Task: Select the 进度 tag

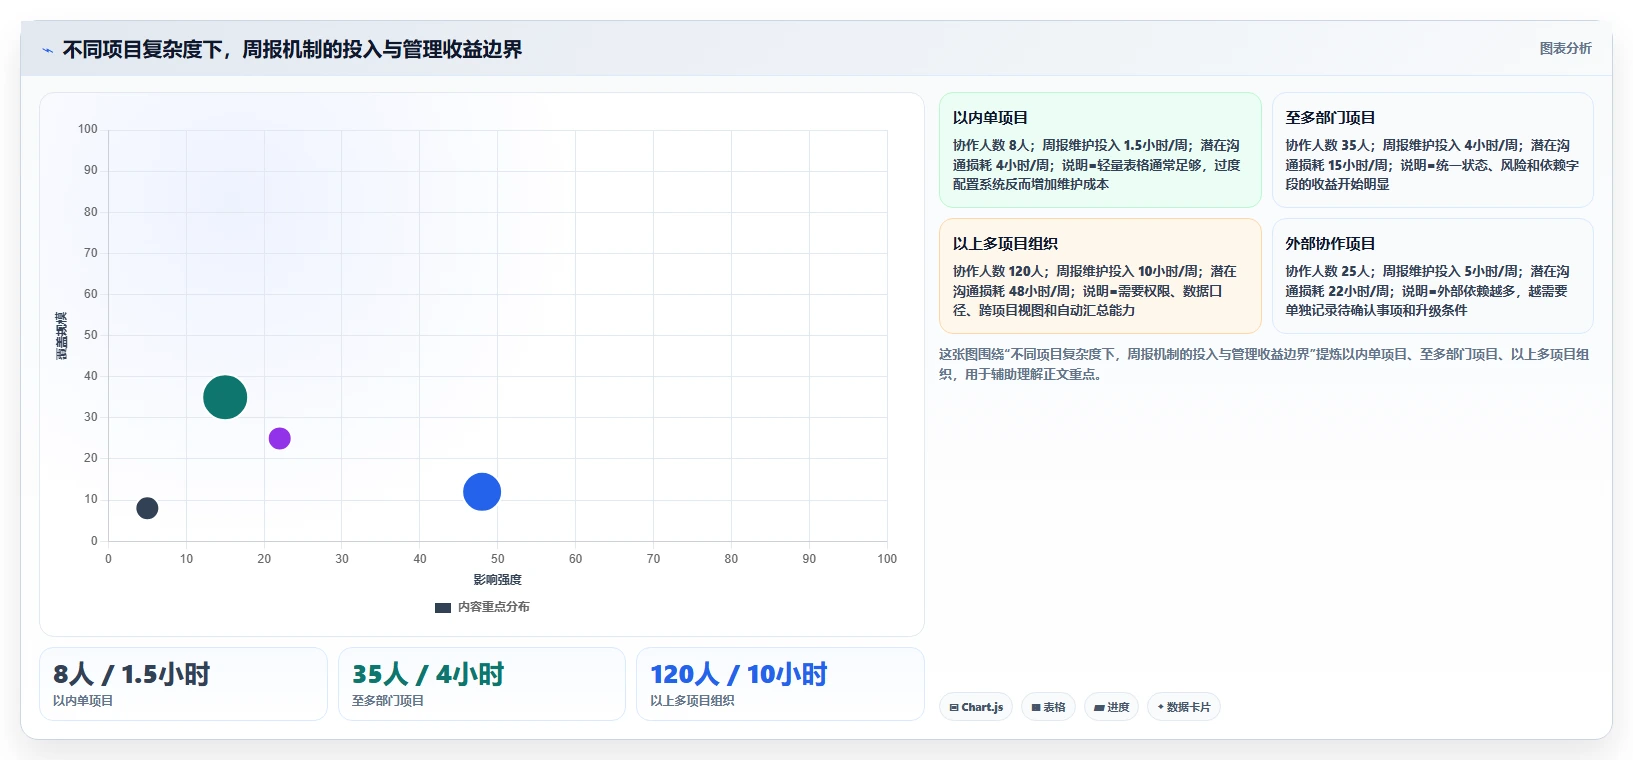Action: [1111, 707]
